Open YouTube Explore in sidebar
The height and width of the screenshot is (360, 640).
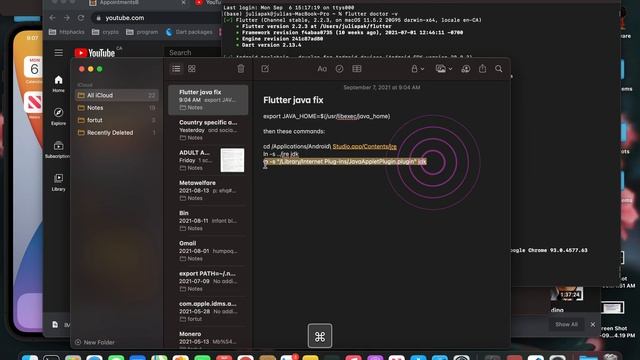coord(58,116)
